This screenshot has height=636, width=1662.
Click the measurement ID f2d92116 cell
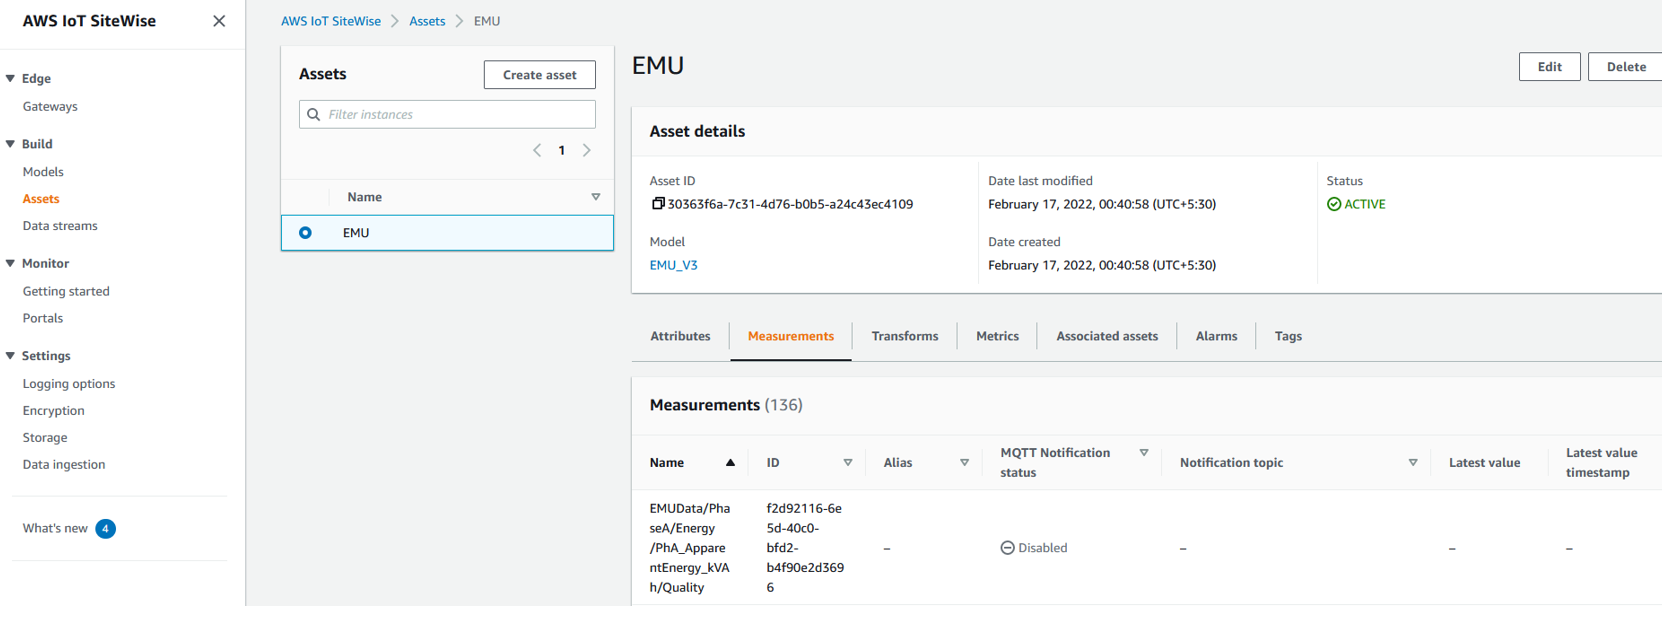[x=805, y=548]
